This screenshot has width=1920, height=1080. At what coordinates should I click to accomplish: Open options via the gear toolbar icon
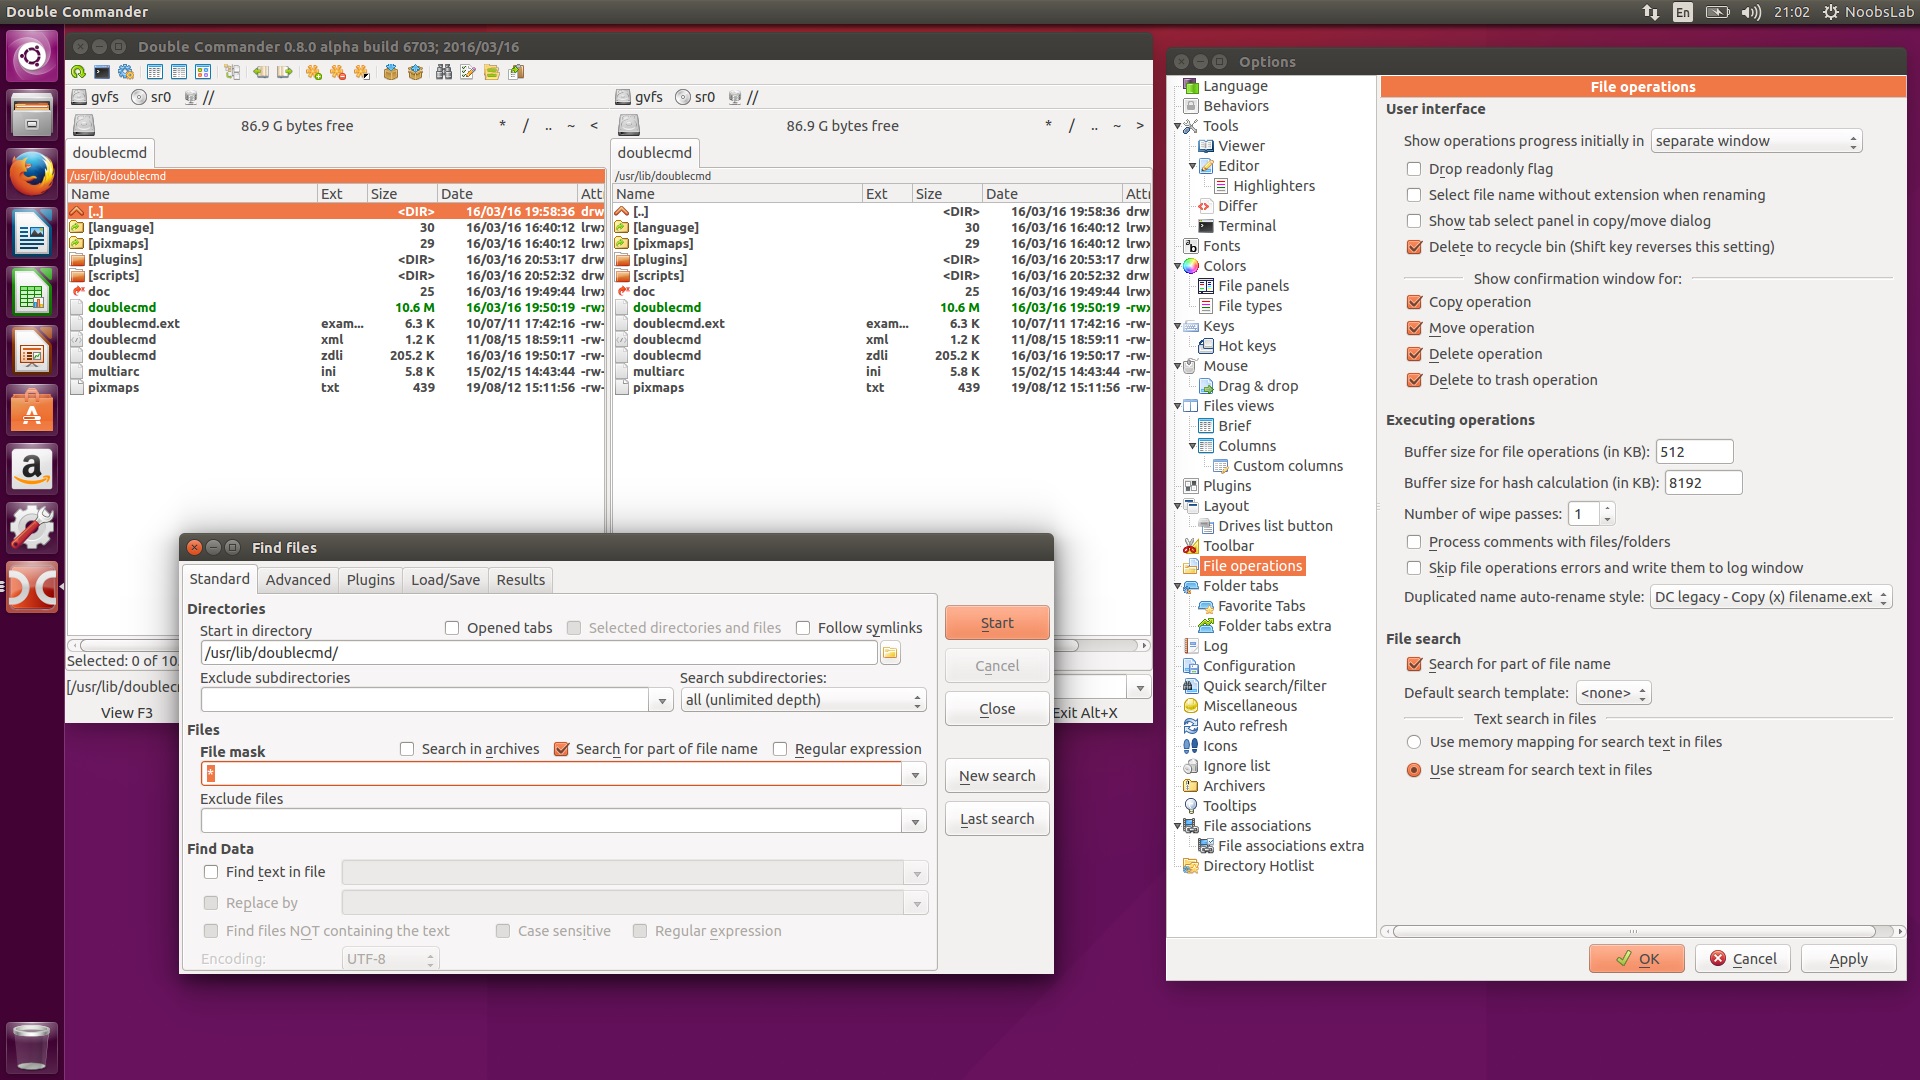click(x=126, y=72)
